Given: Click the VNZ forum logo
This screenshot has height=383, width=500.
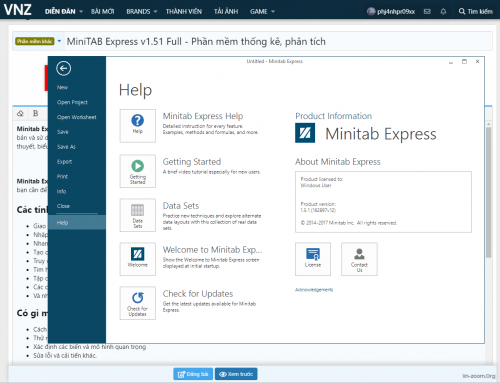Looking at the screenshot, I should coord(17,10).
